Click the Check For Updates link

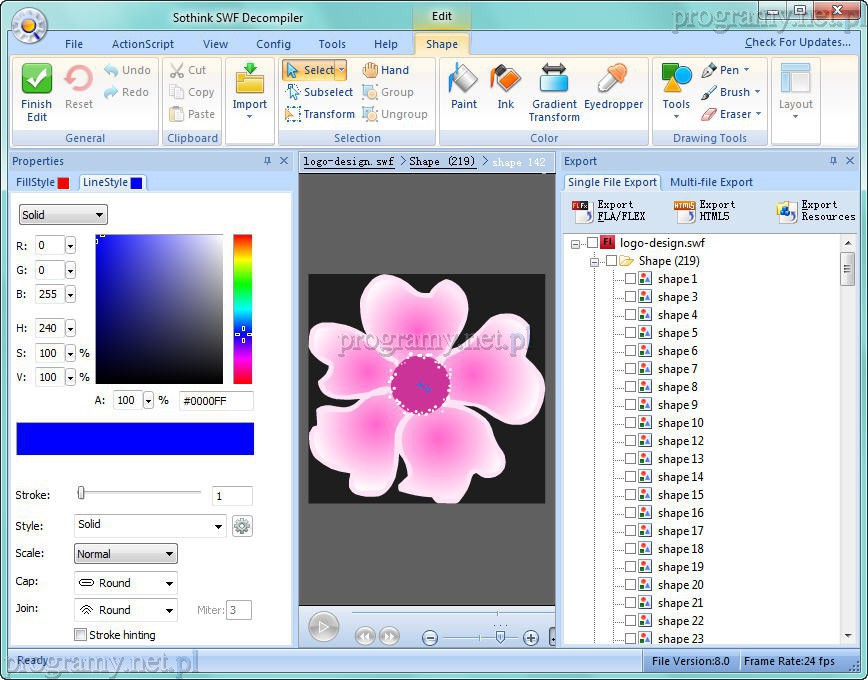(797, 42)
